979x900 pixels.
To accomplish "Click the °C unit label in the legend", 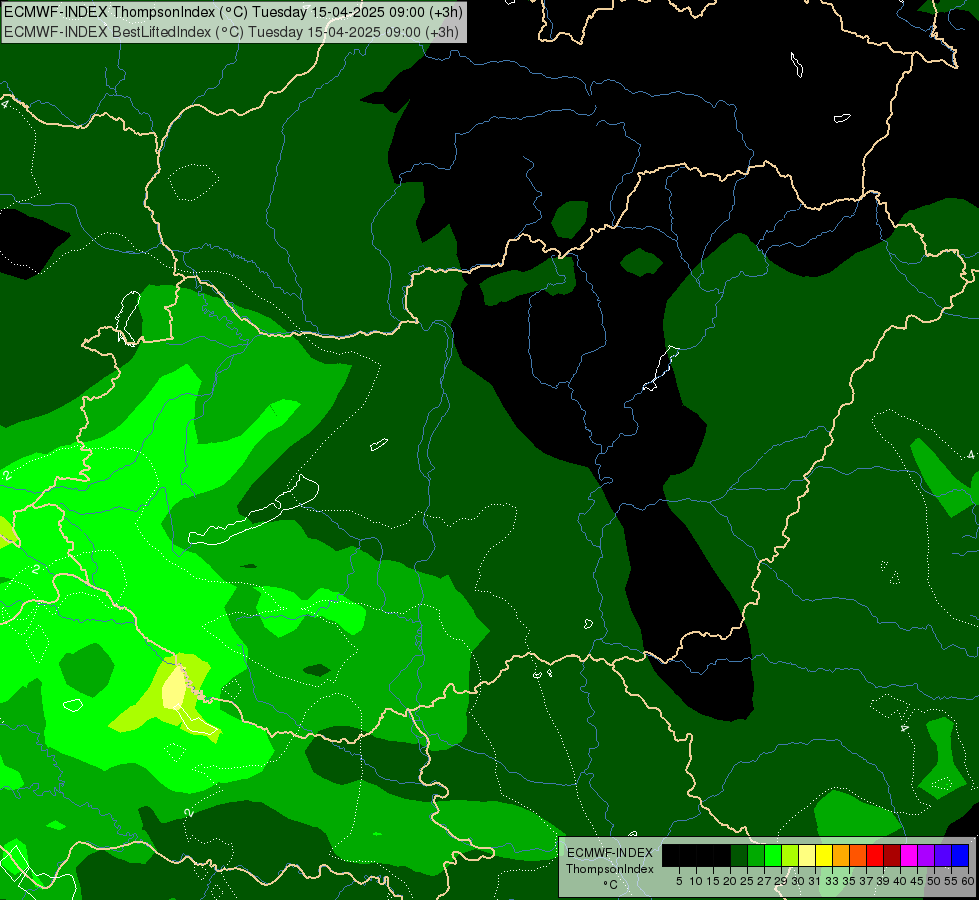I will tap(611, 885).
